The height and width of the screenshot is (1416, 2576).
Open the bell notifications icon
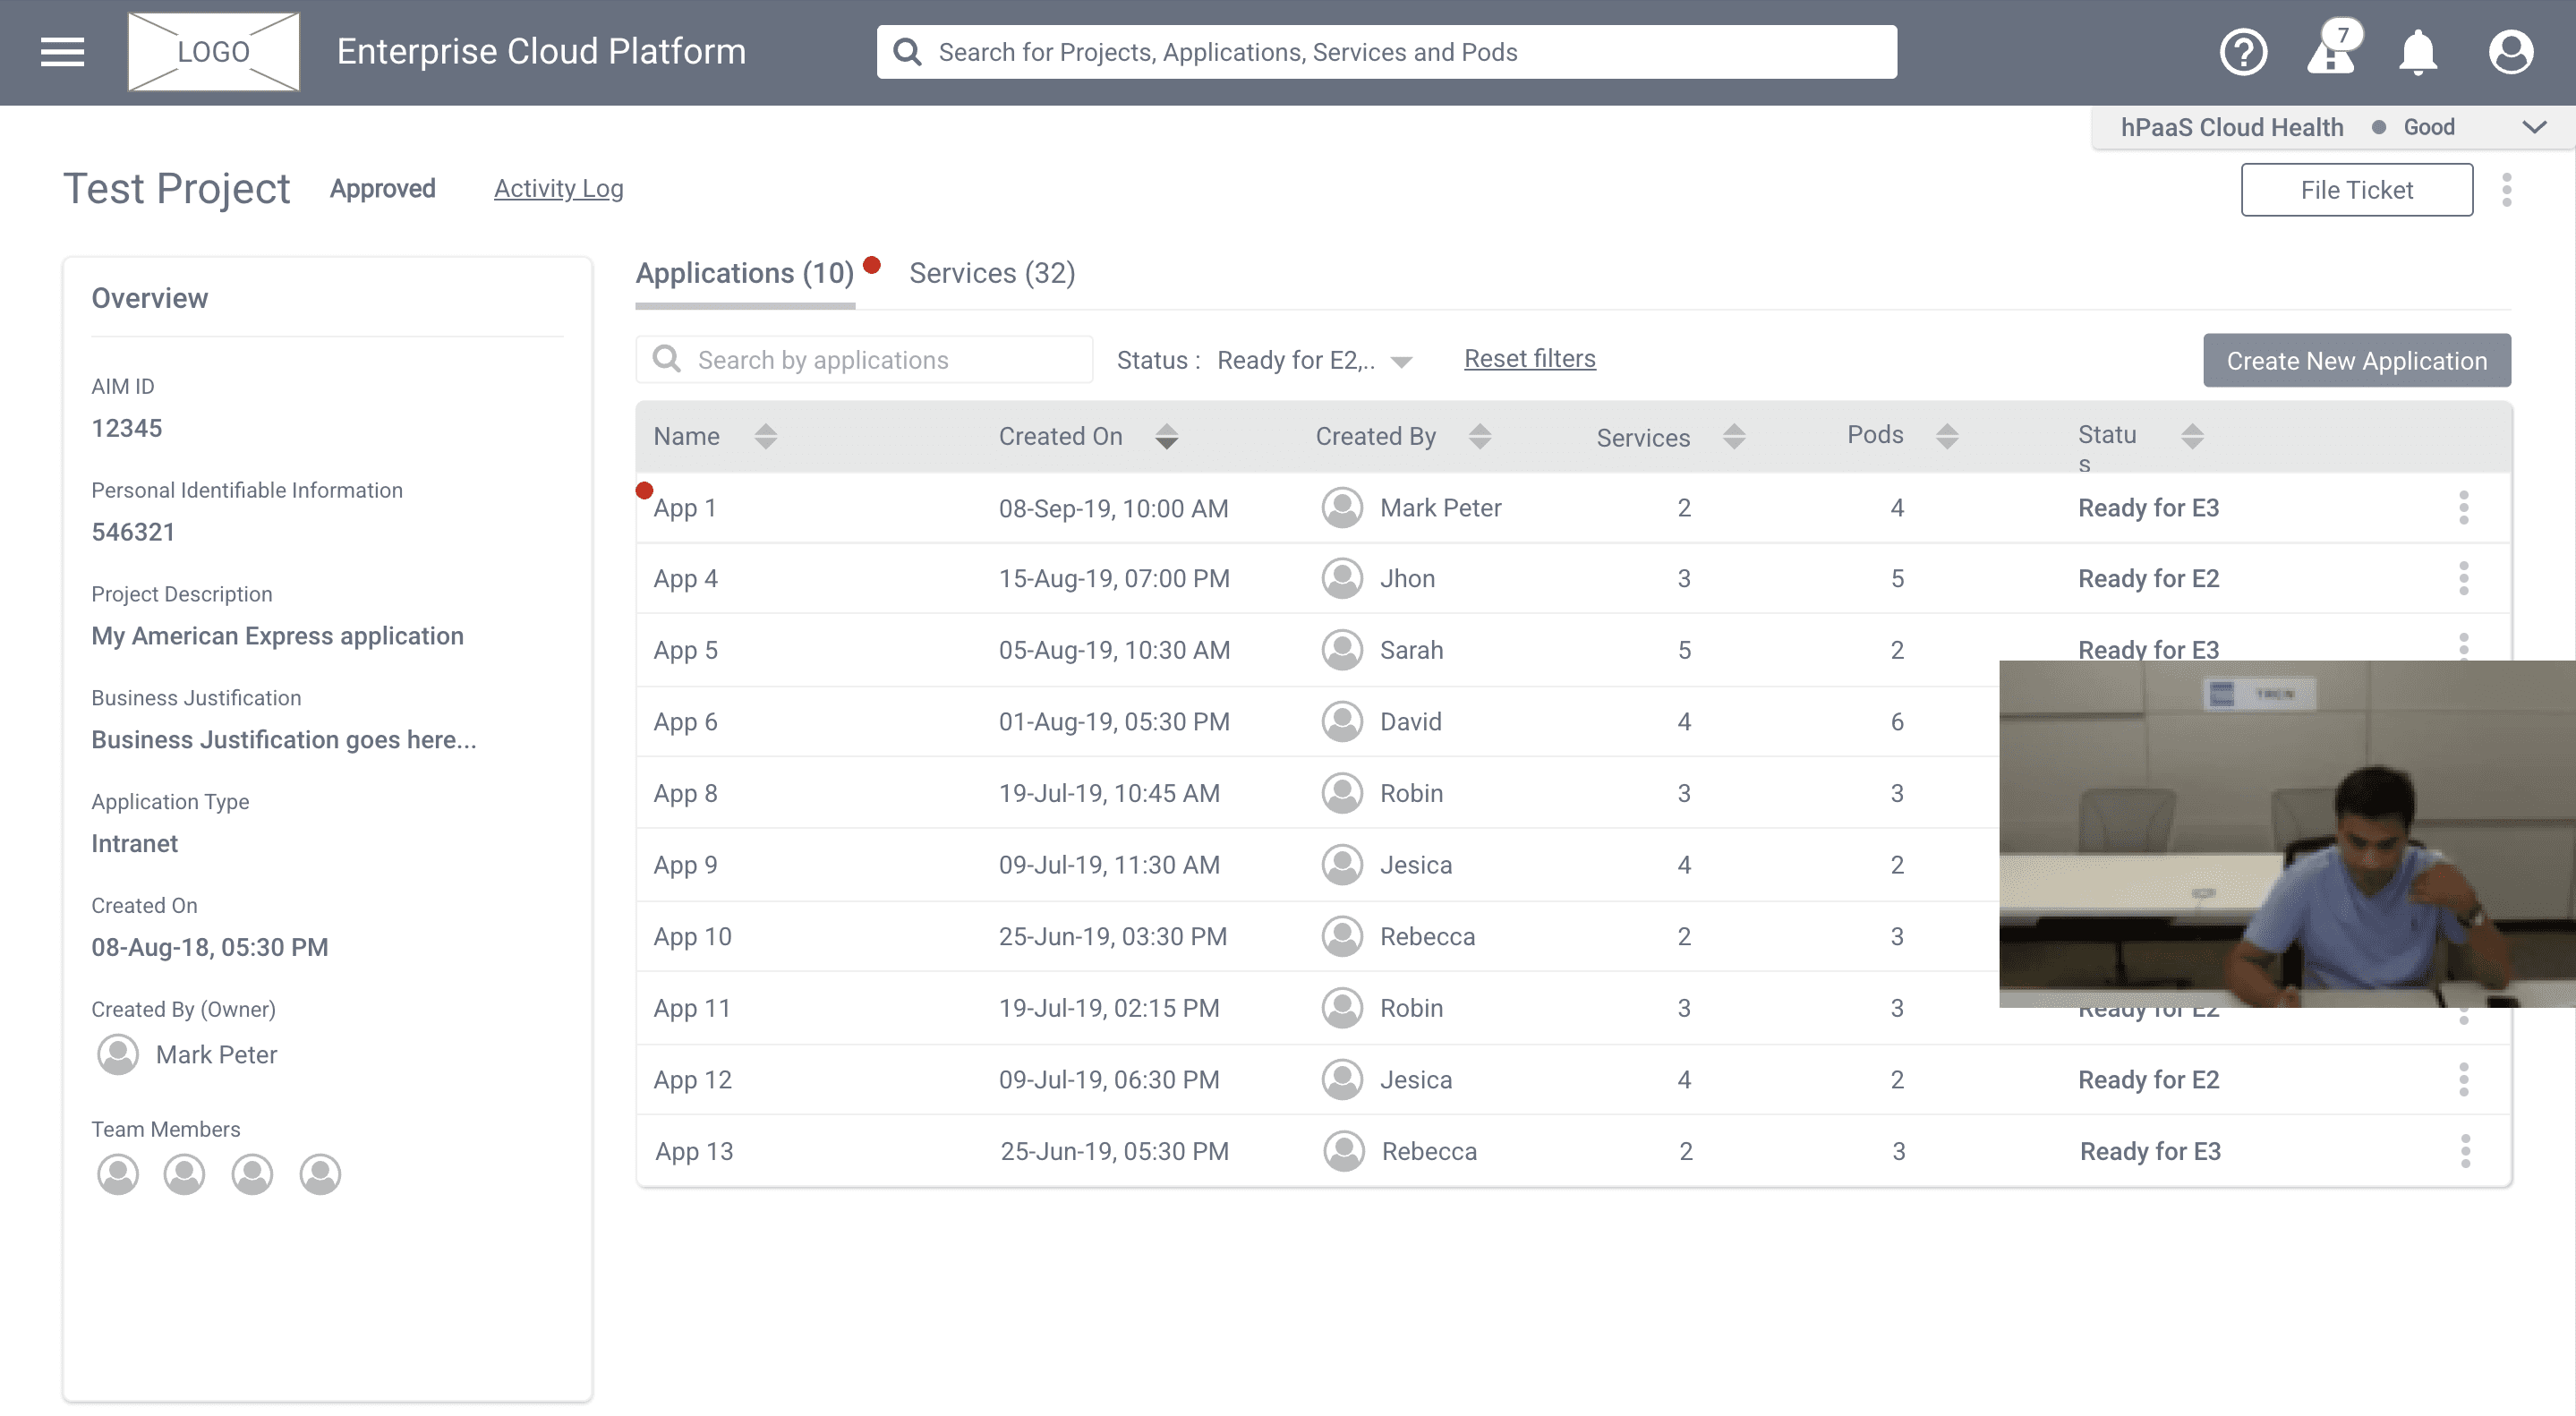click(2418, 52)
